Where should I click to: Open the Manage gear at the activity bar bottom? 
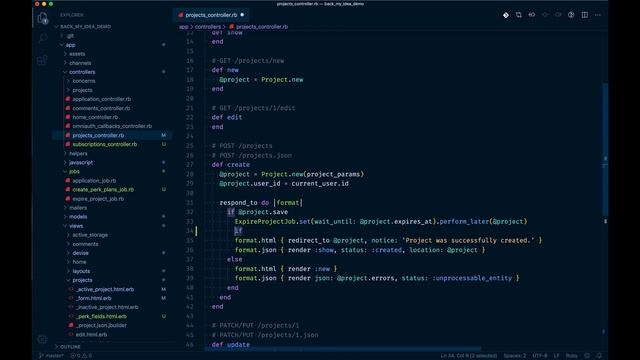(42, 339)
